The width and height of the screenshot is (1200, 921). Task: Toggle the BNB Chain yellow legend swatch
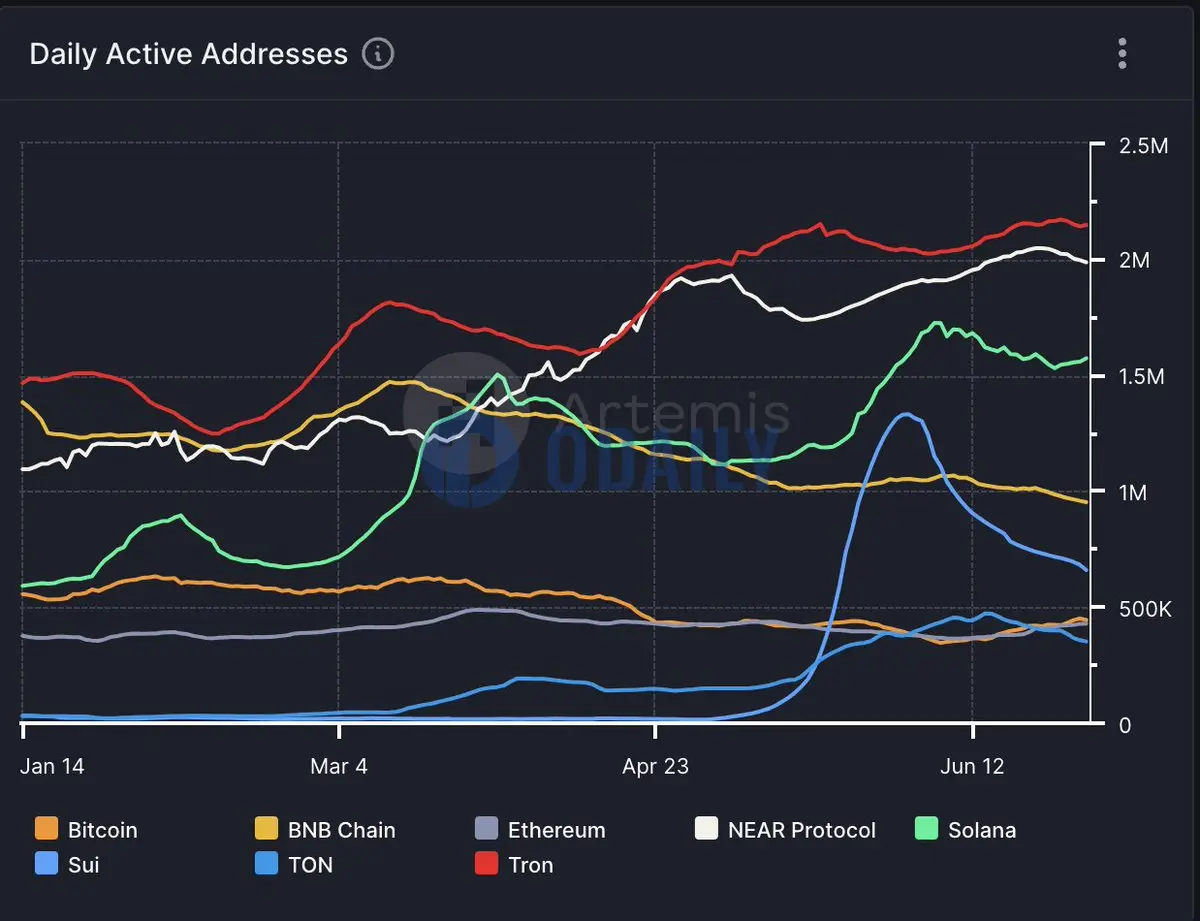[x=266, y=829]
